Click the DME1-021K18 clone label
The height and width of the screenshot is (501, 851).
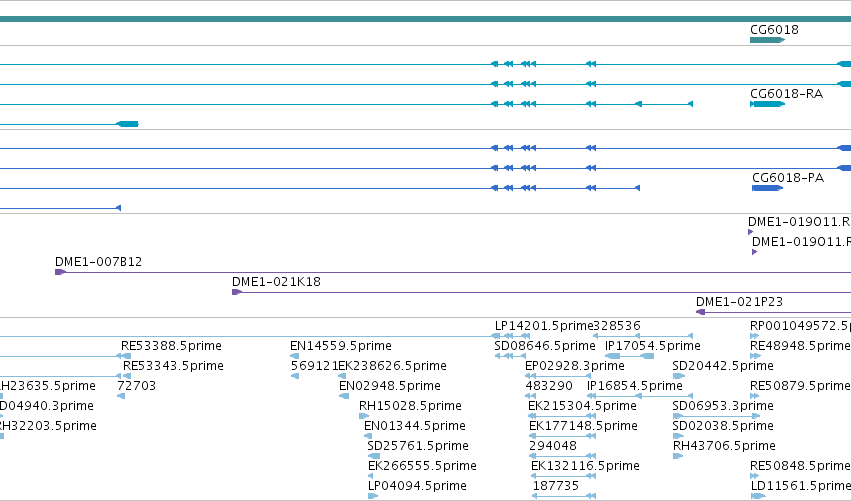(x=276, y=282)
